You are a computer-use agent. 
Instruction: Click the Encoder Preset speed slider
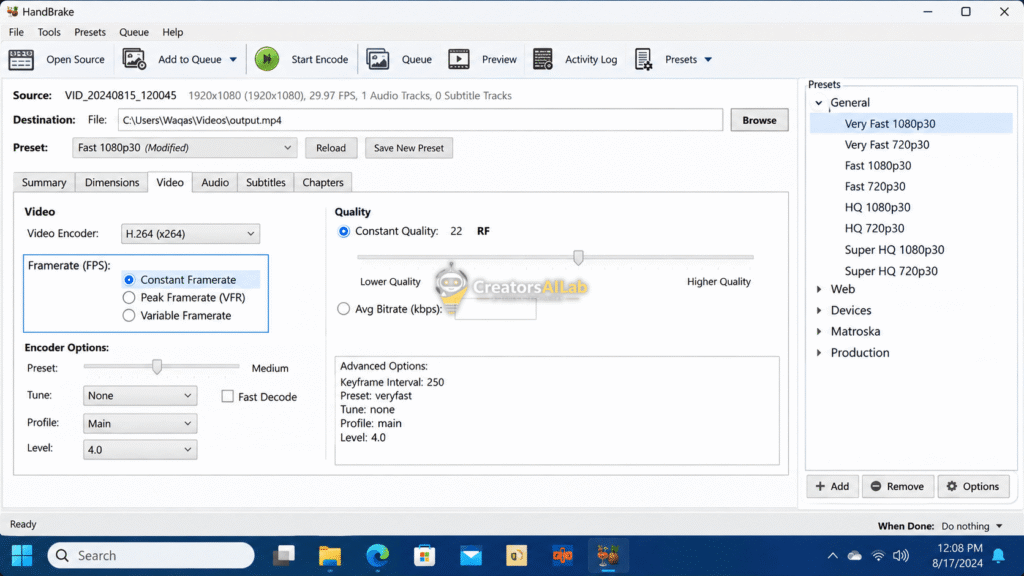pyautogui.click(x=157, y=367)
